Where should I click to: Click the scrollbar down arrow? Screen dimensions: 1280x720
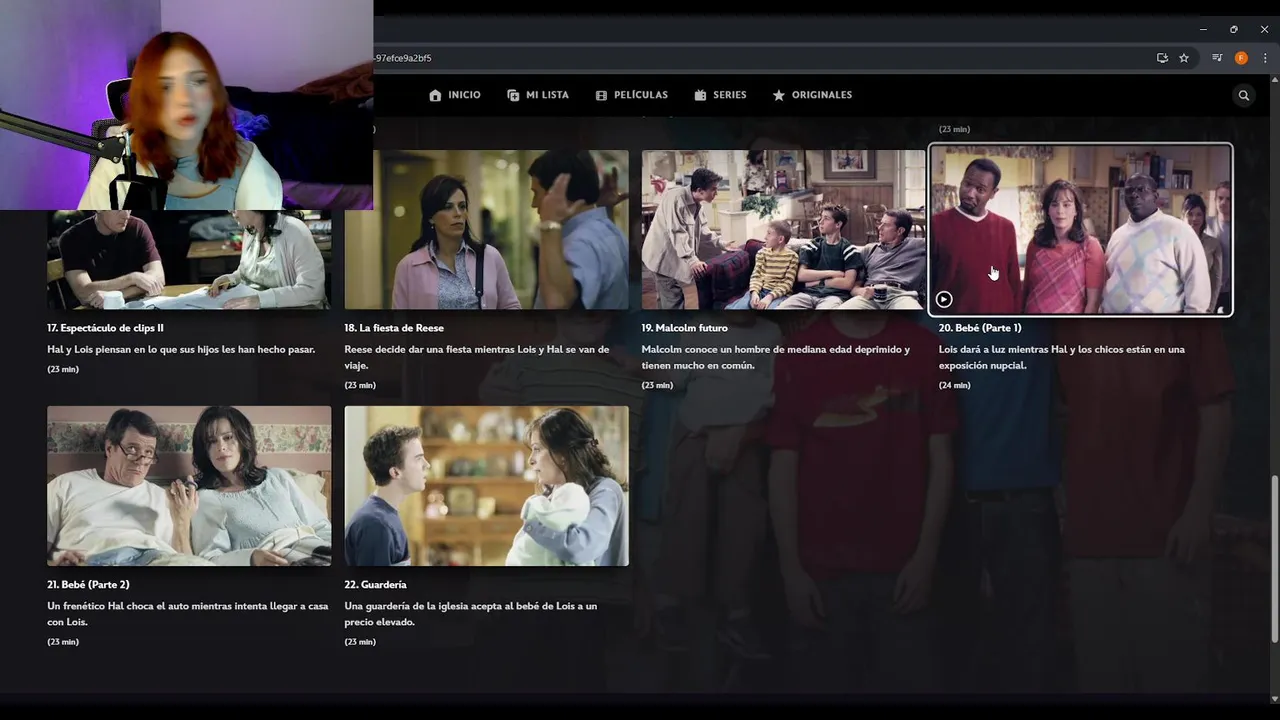tap(1273, 699)
